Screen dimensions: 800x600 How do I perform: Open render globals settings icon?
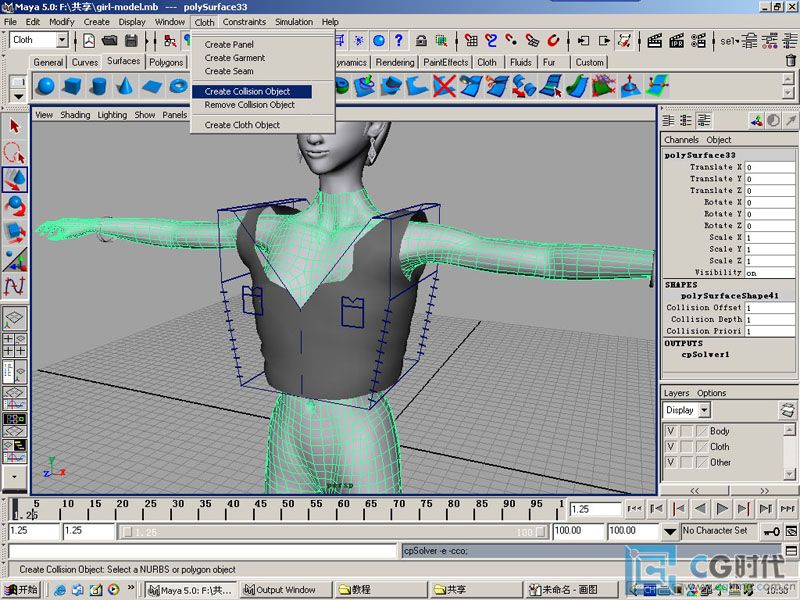coord(698,40)
